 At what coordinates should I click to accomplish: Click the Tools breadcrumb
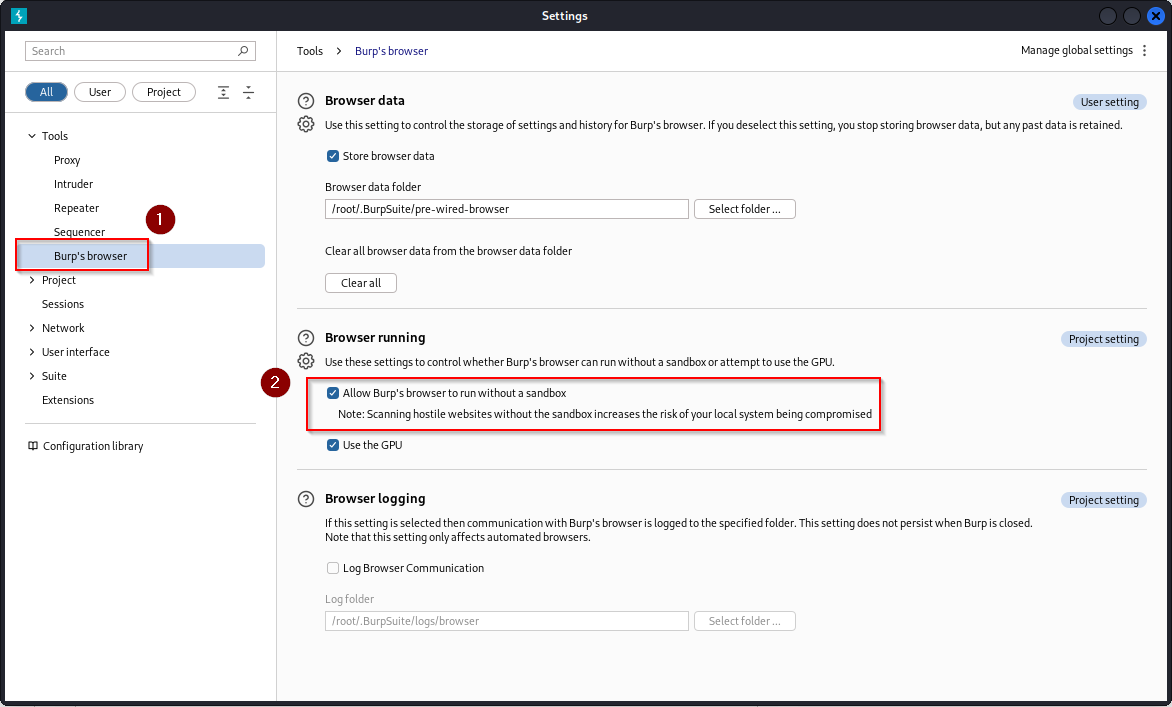tap(309, 51)
